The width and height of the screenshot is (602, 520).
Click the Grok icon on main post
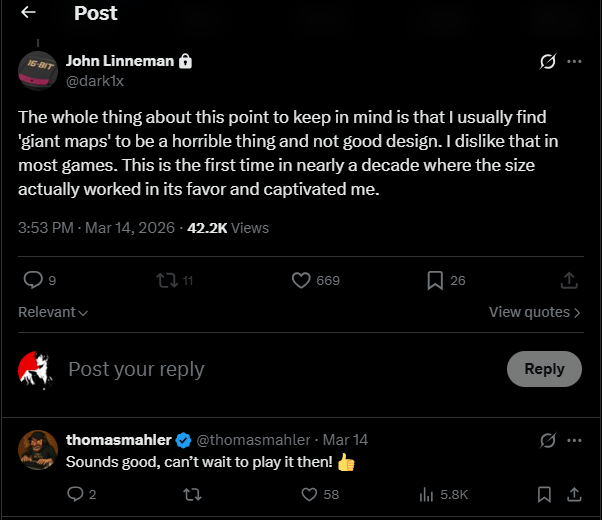(x=547, y=61)
